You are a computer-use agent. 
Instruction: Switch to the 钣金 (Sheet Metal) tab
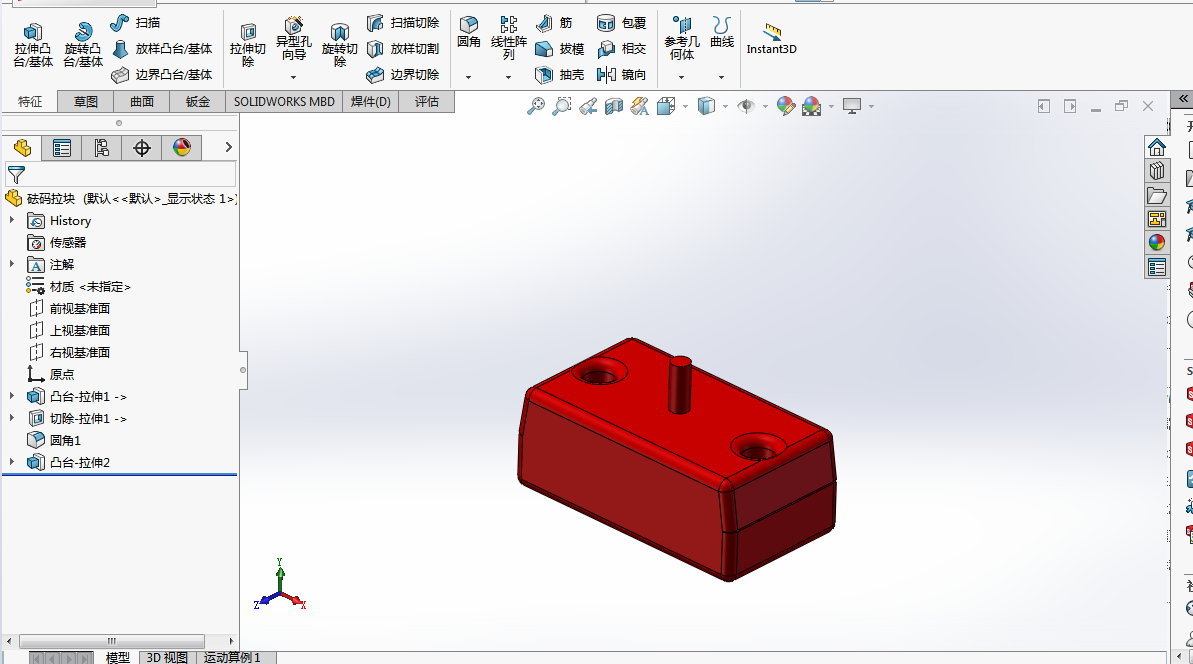pyautogui.click(x=198, y=102)
